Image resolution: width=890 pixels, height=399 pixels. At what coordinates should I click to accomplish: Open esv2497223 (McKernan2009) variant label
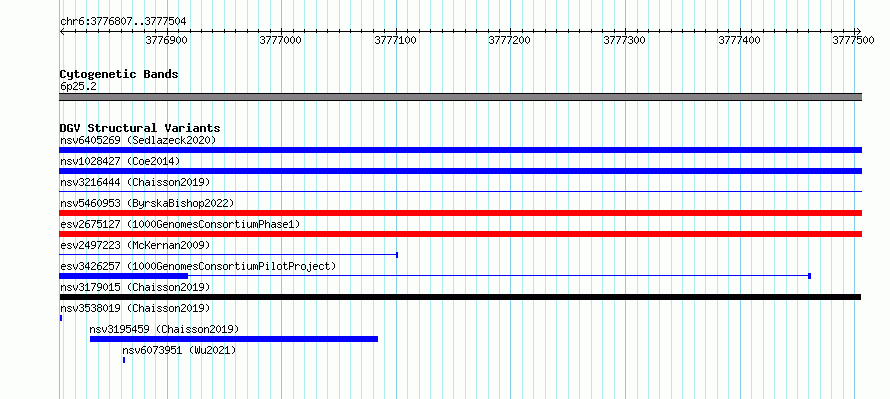(135, 245)
